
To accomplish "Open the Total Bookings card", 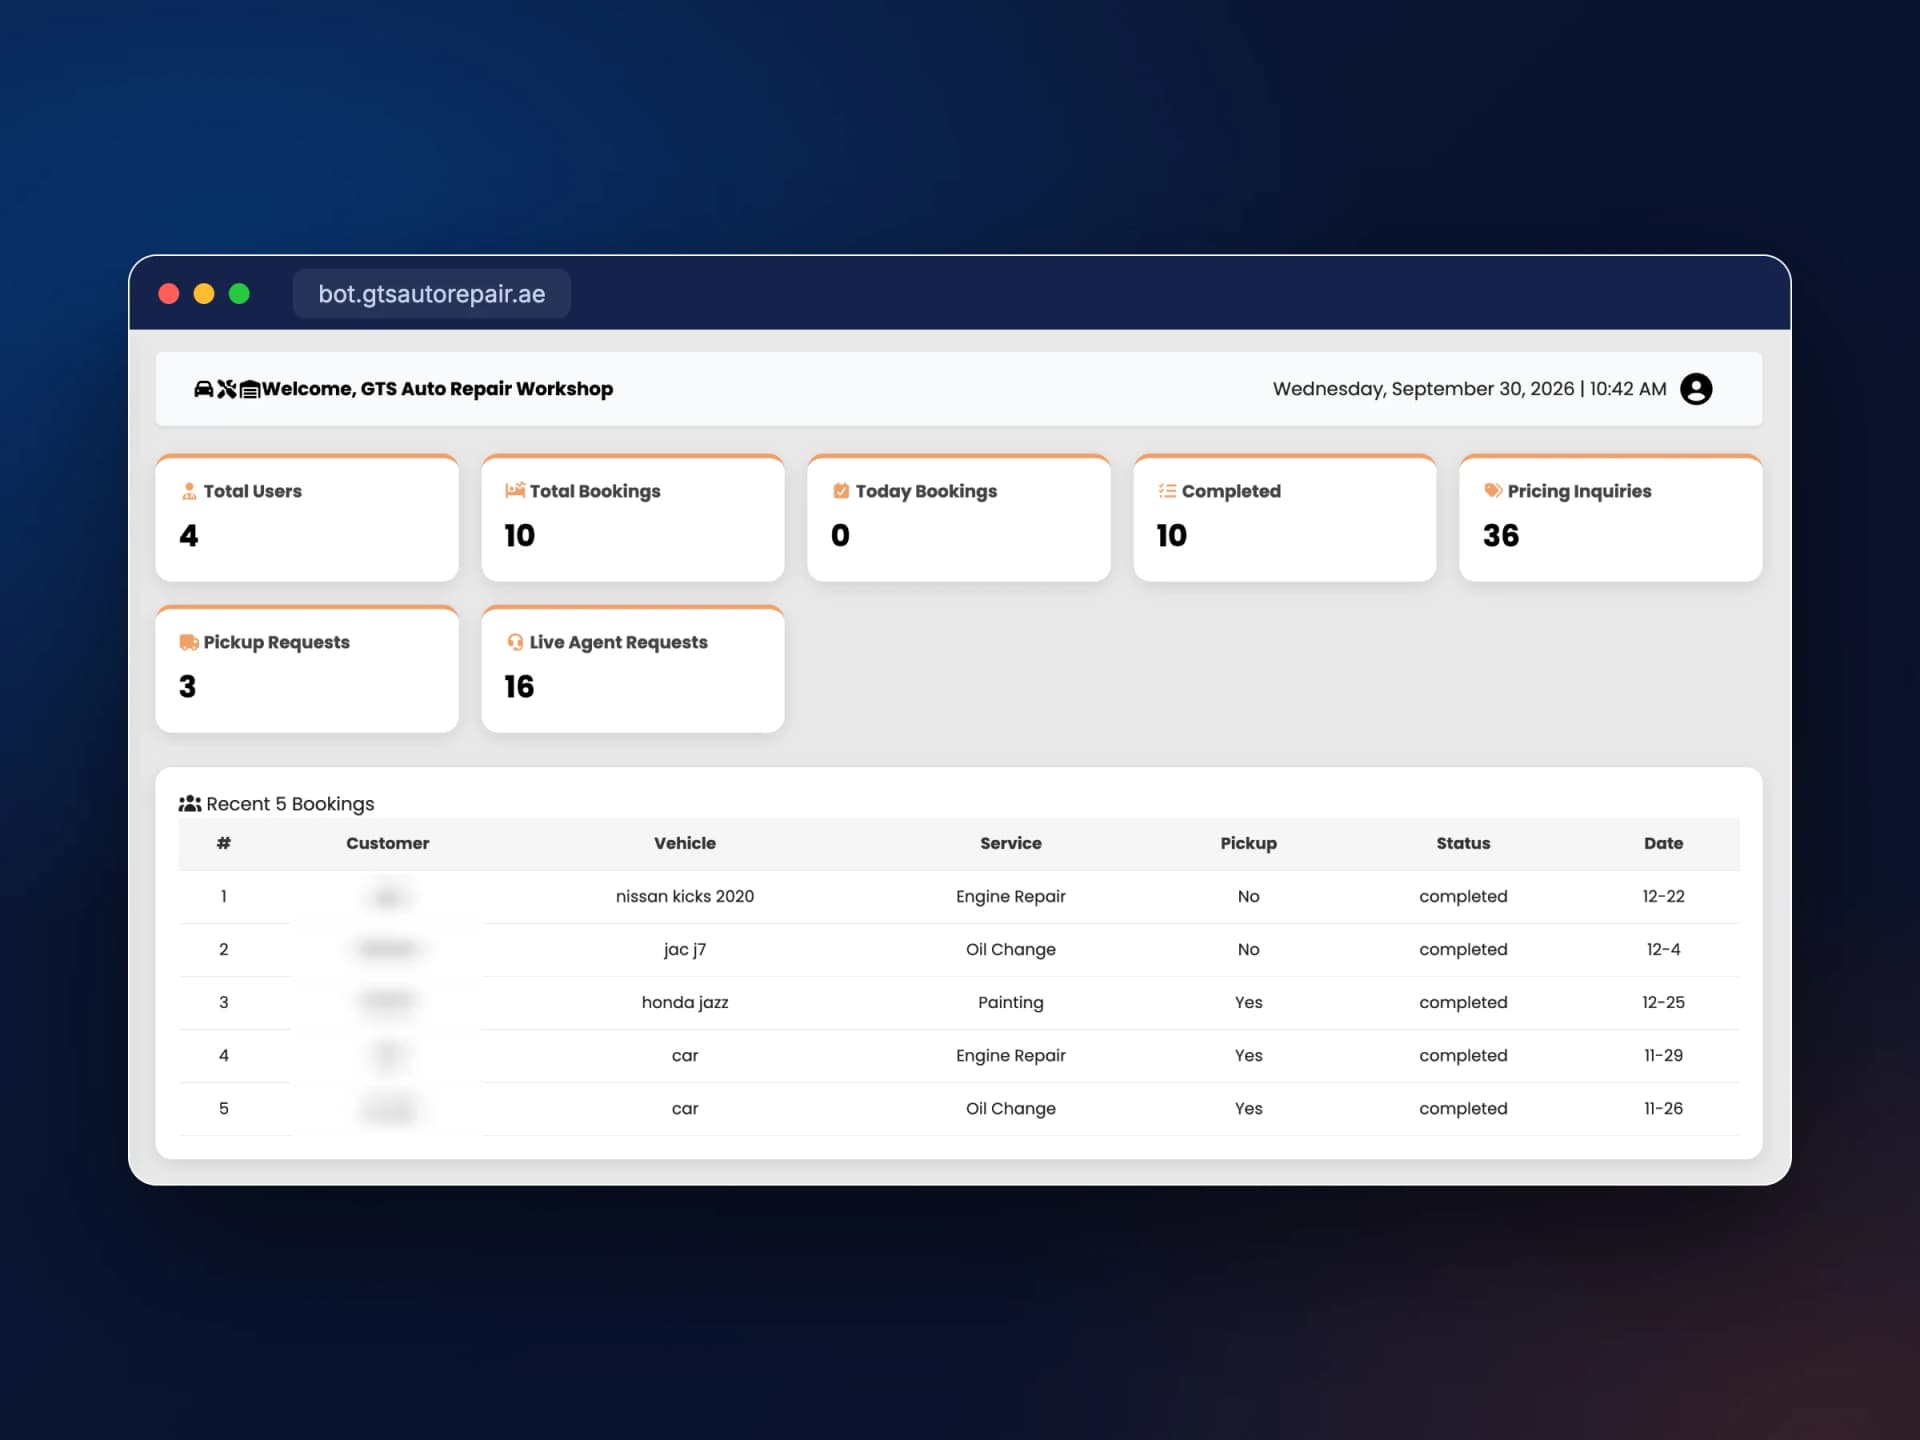I will [633, 518].
